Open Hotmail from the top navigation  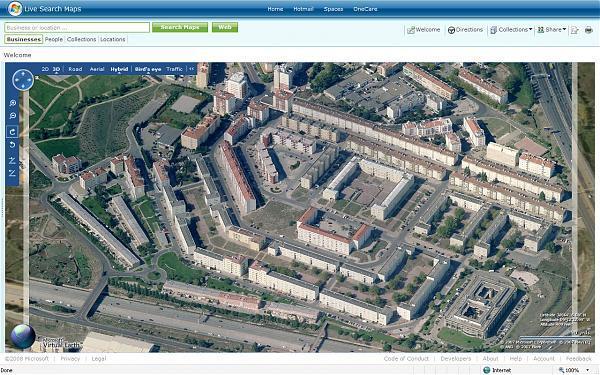point(303,9)
